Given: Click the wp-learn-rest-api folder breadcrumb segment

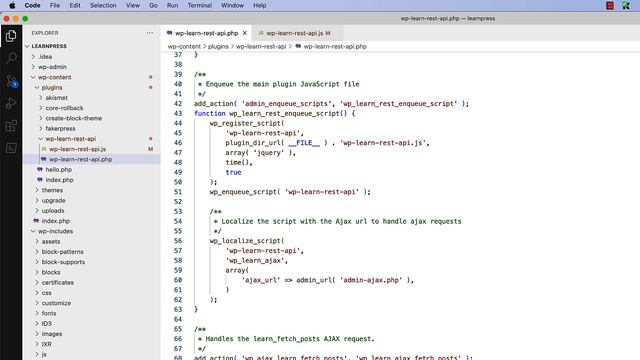Looking at the screenshot, I should [261, 47].
